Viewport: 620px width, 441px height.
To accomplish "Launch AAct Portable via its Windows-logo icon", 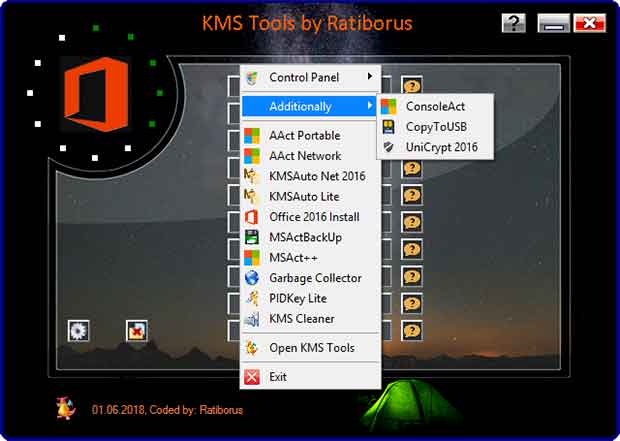I will (252, 136).
